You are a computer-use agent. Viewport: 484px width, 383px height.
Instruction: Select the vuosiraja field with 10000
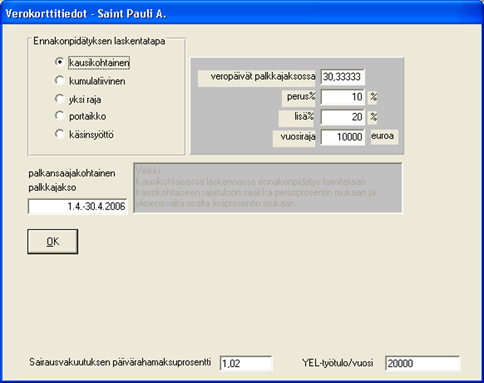point(342,137)
